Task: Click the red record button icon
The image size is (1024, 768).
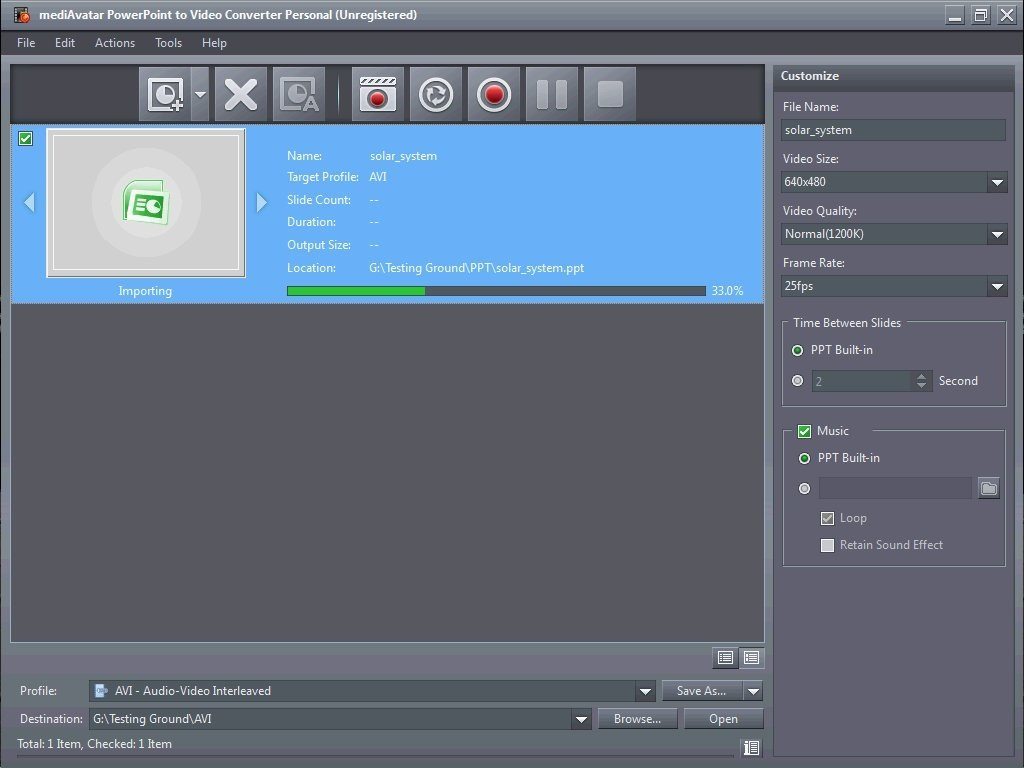Action: tap(494, 94)
